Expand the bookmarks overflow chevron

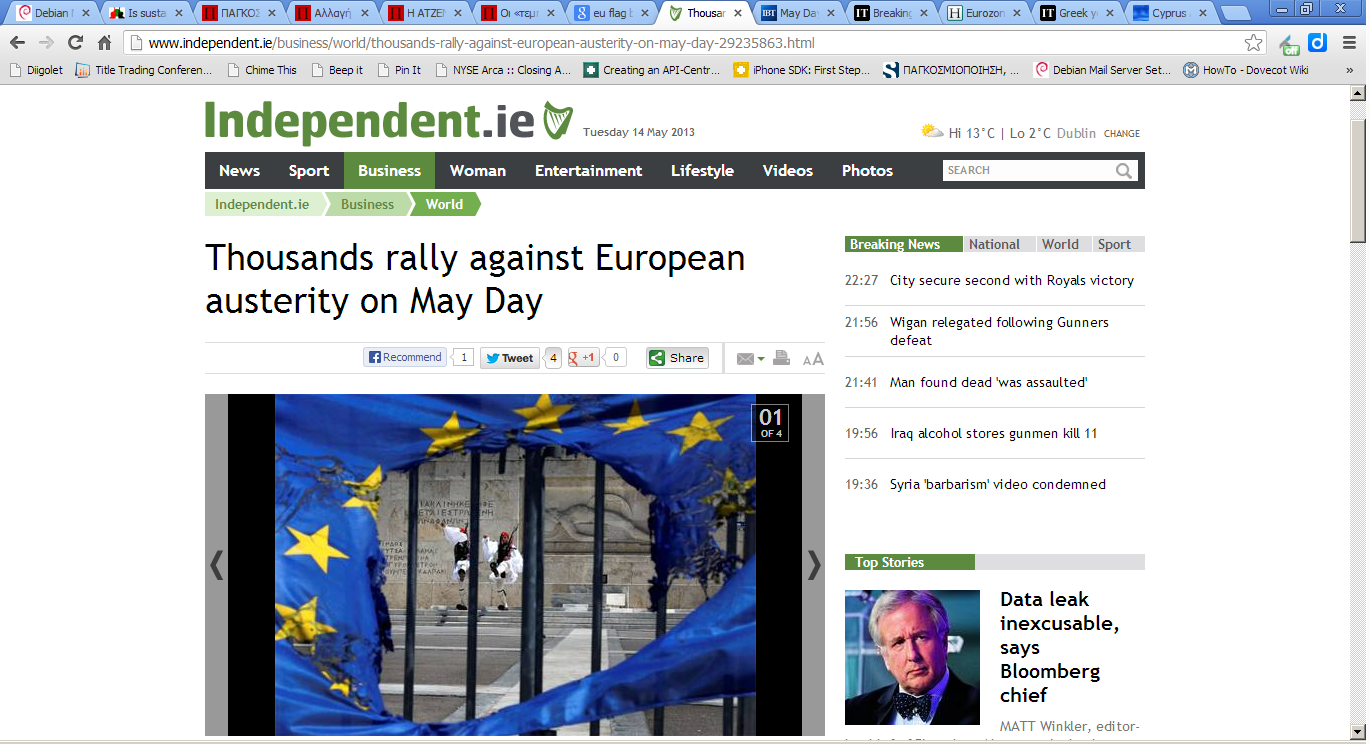click(x=1348, y=70)
